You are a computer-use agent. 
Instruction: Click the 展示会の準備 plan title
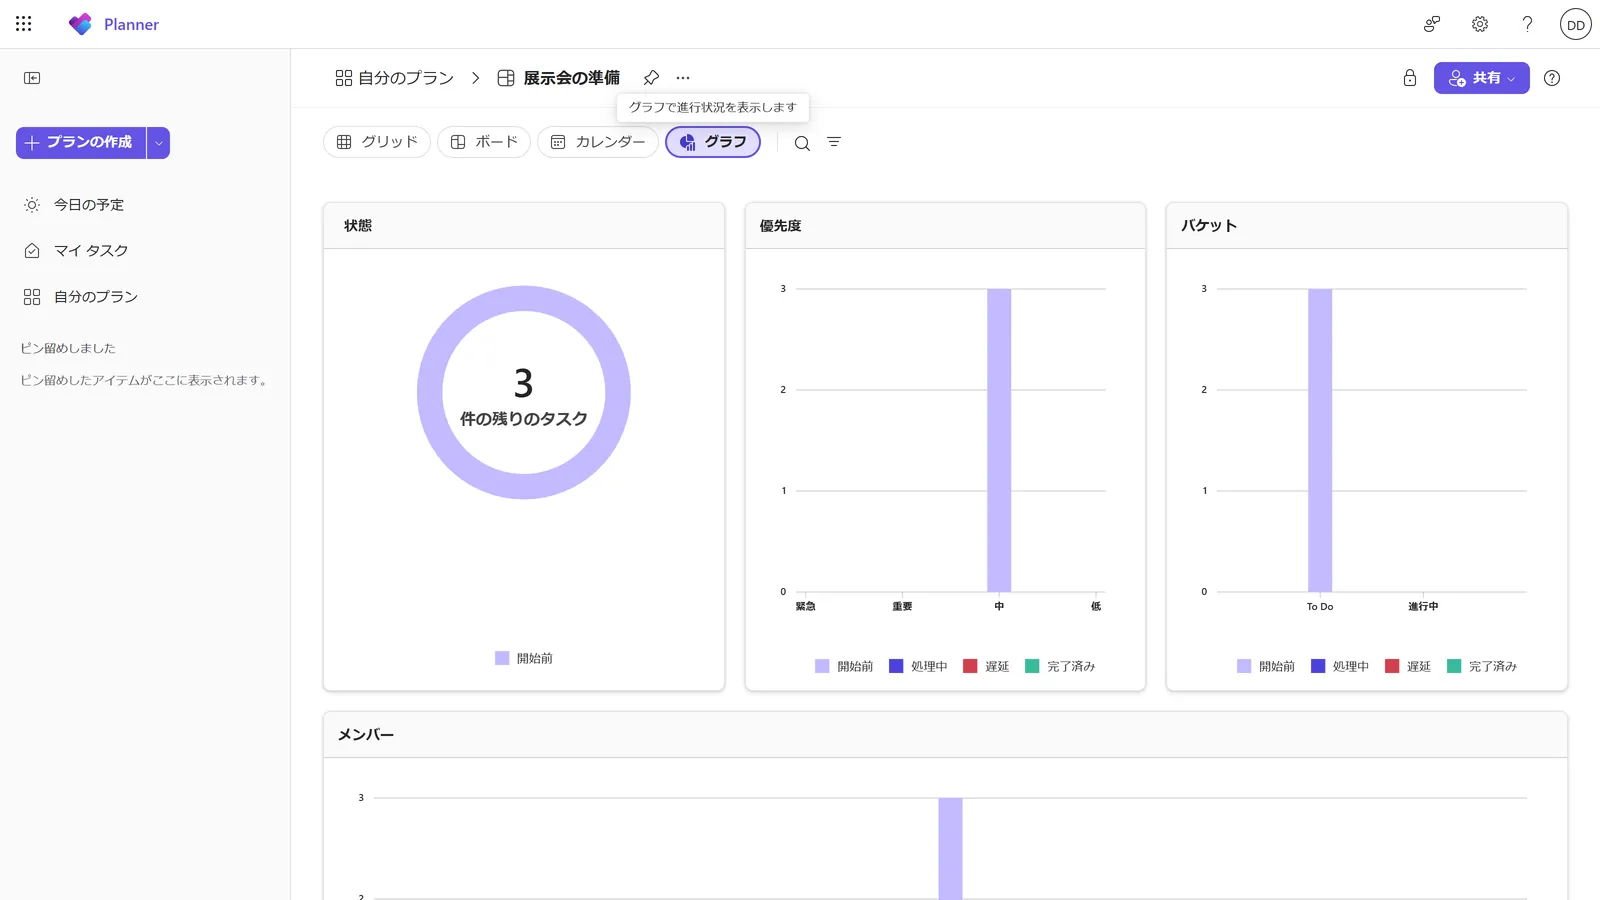point(572,78)
